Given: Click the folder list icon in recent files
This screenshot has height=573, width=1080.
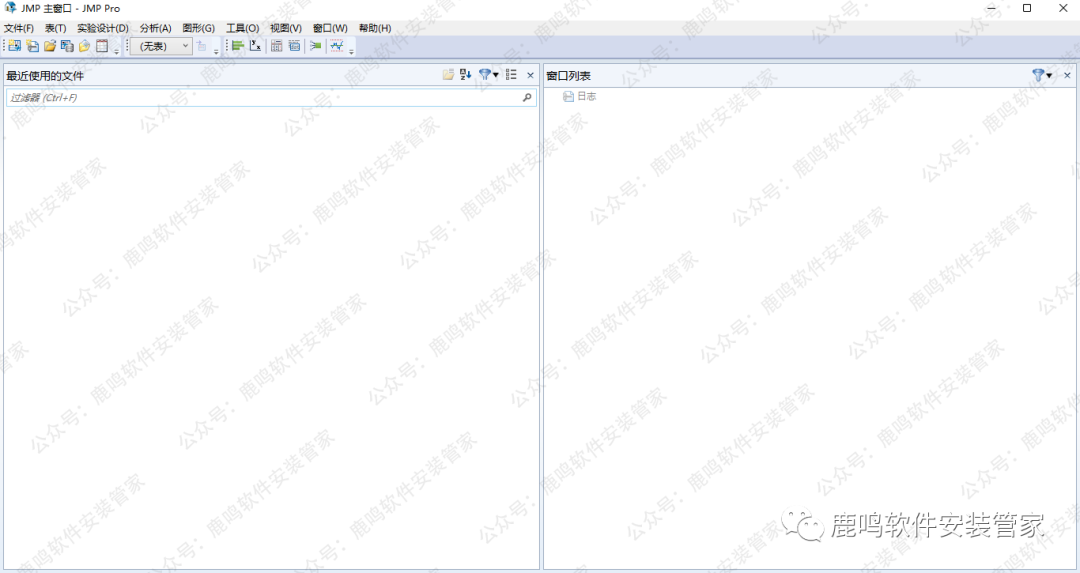Looking at the screenshot, I should click(x=448, y=75).
